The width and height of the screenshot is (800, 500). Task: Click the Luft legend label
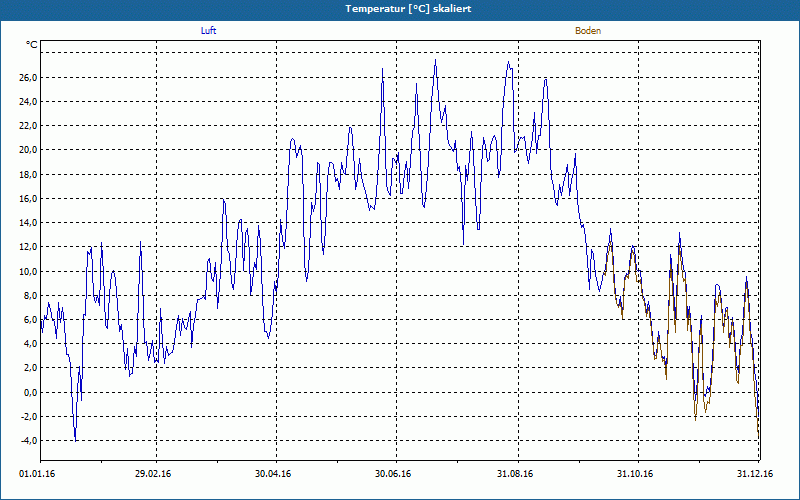coord(208,31)
